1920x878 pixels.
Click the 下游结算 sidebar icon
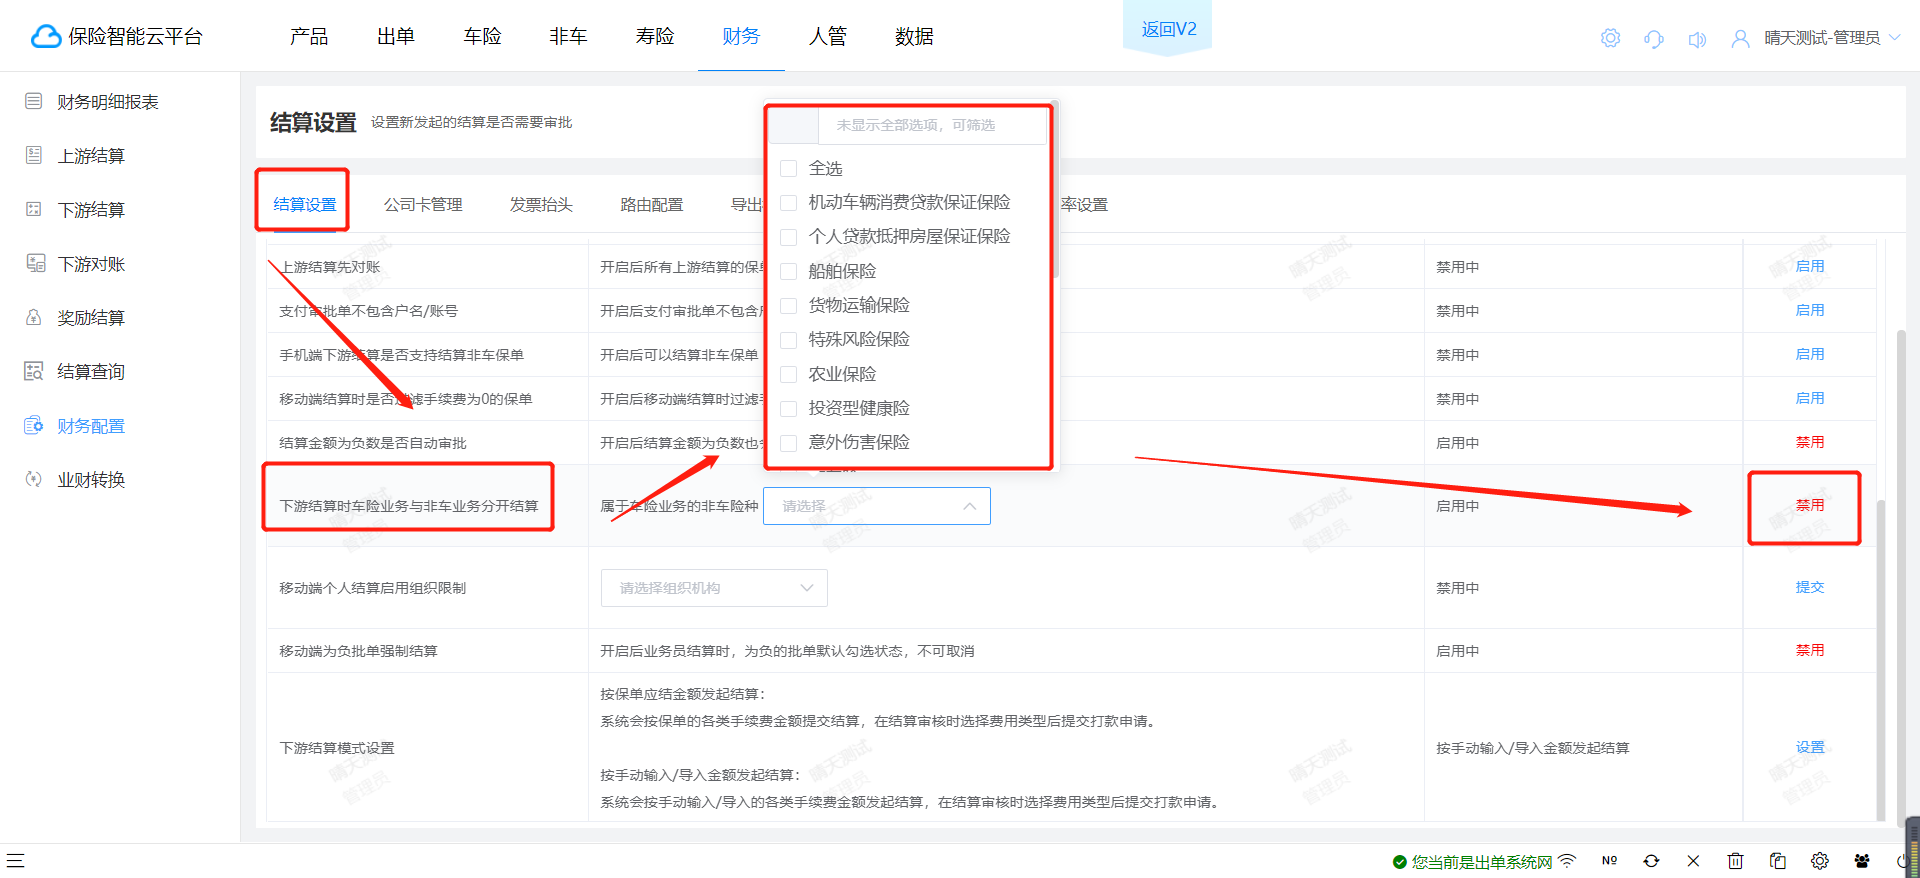(33, 209)
